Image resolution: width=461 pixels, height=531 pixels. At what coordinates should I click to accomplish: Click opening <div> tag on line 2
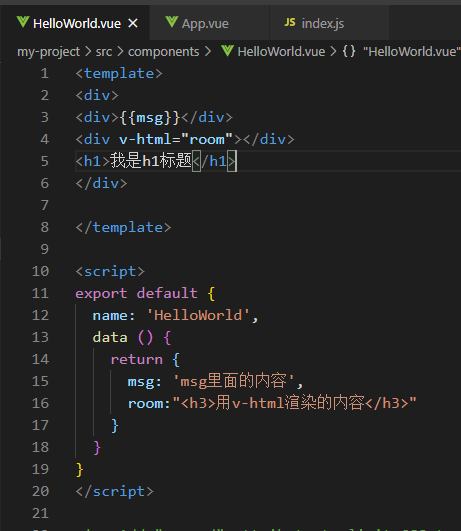[97, 95]
